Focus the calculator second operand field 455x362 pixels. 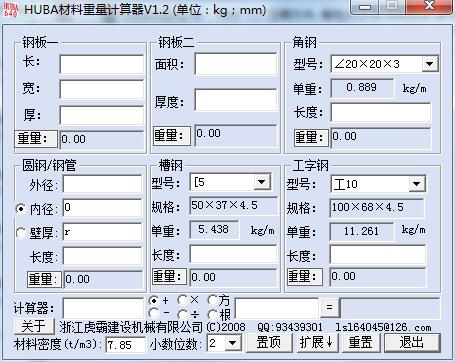coord(277,308)
